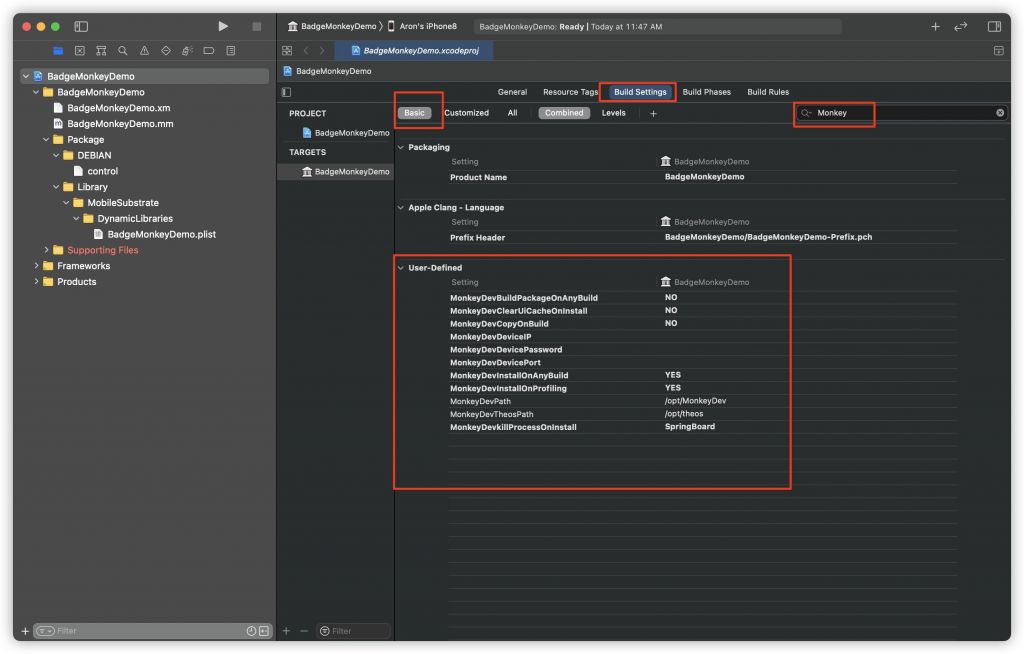Select the All settings filter

pos(513,113)
